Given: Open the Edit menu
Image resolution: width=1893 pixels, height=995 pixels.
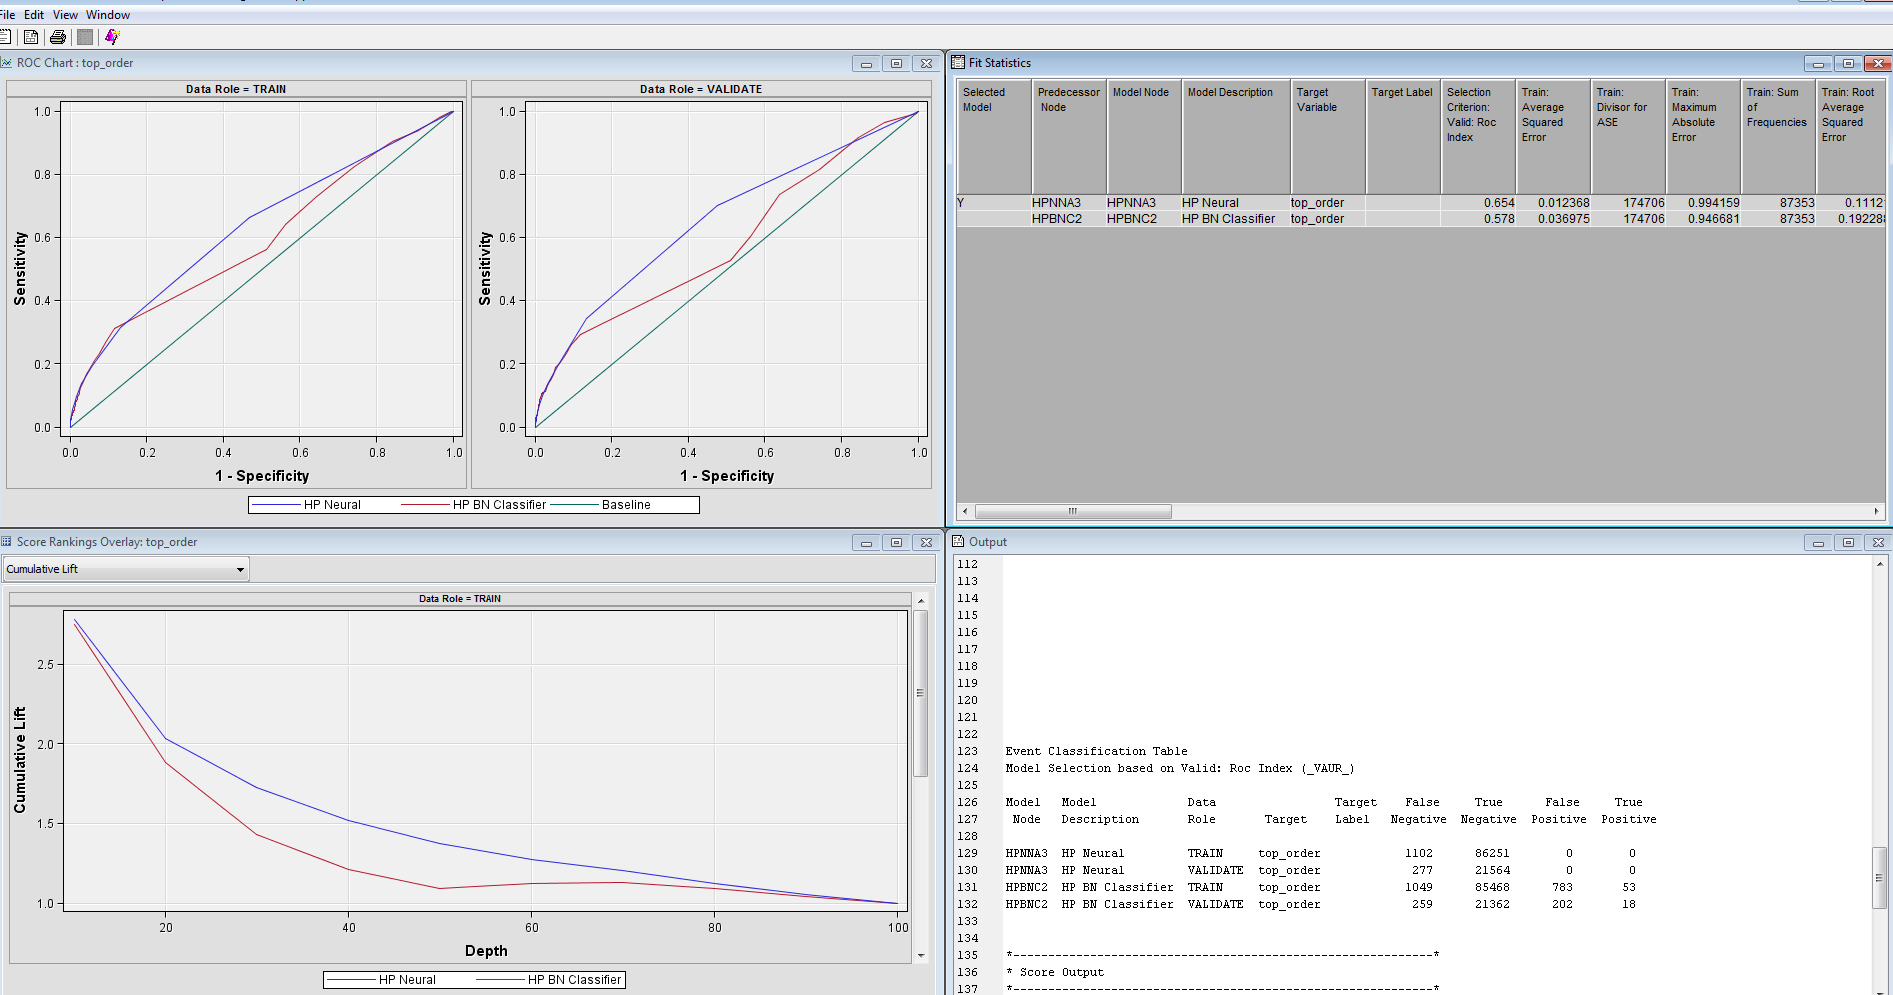Looking at the screenshot, I should [x=34, y=15].
